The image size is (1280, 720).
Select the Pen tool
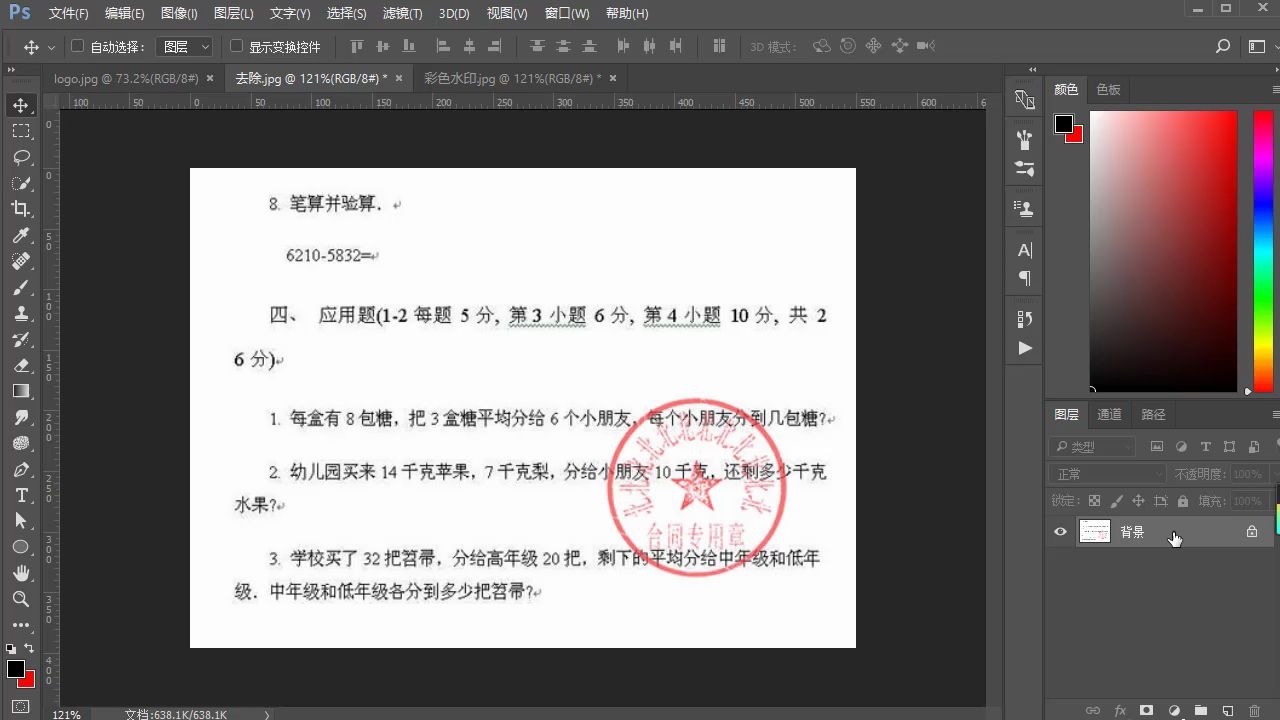[x=20, y=469]
